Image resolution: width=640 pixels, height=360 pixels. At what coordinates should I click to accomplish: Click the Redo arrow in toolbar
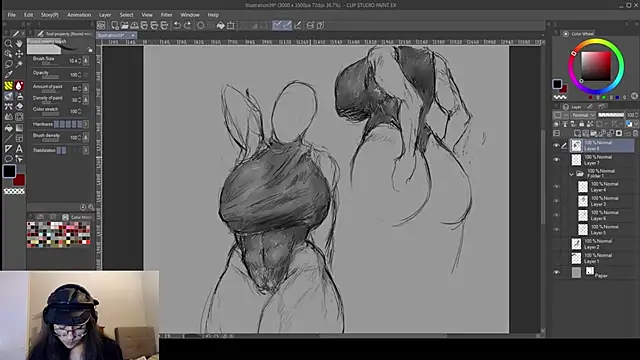pyautogui.click(x=187, y=25)
